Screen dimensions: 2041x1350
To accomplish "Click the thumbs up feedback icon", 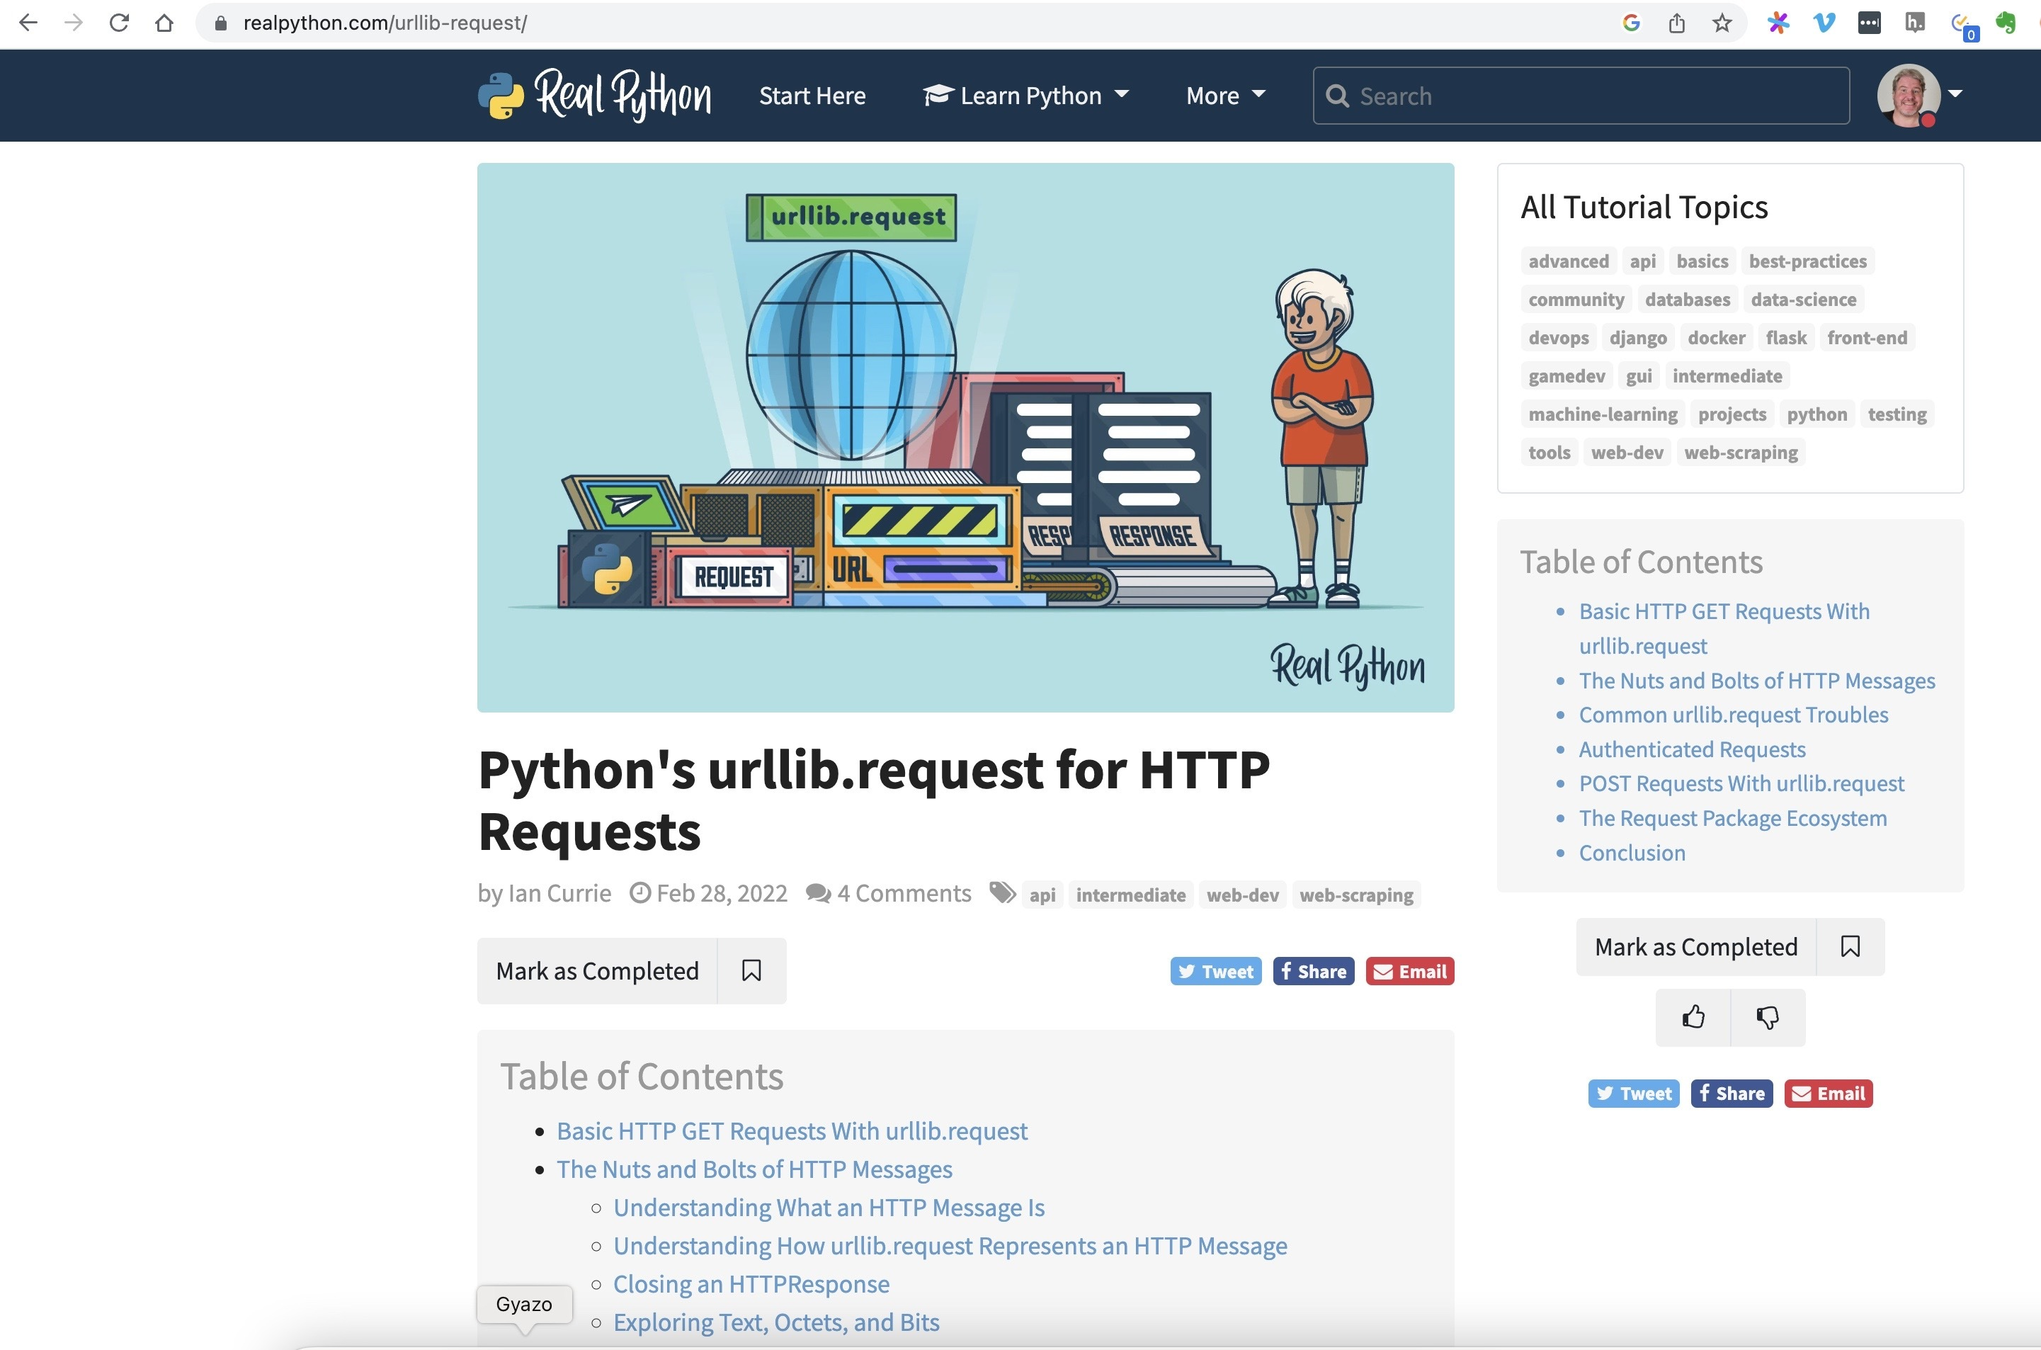I will coord(1692,1017).
